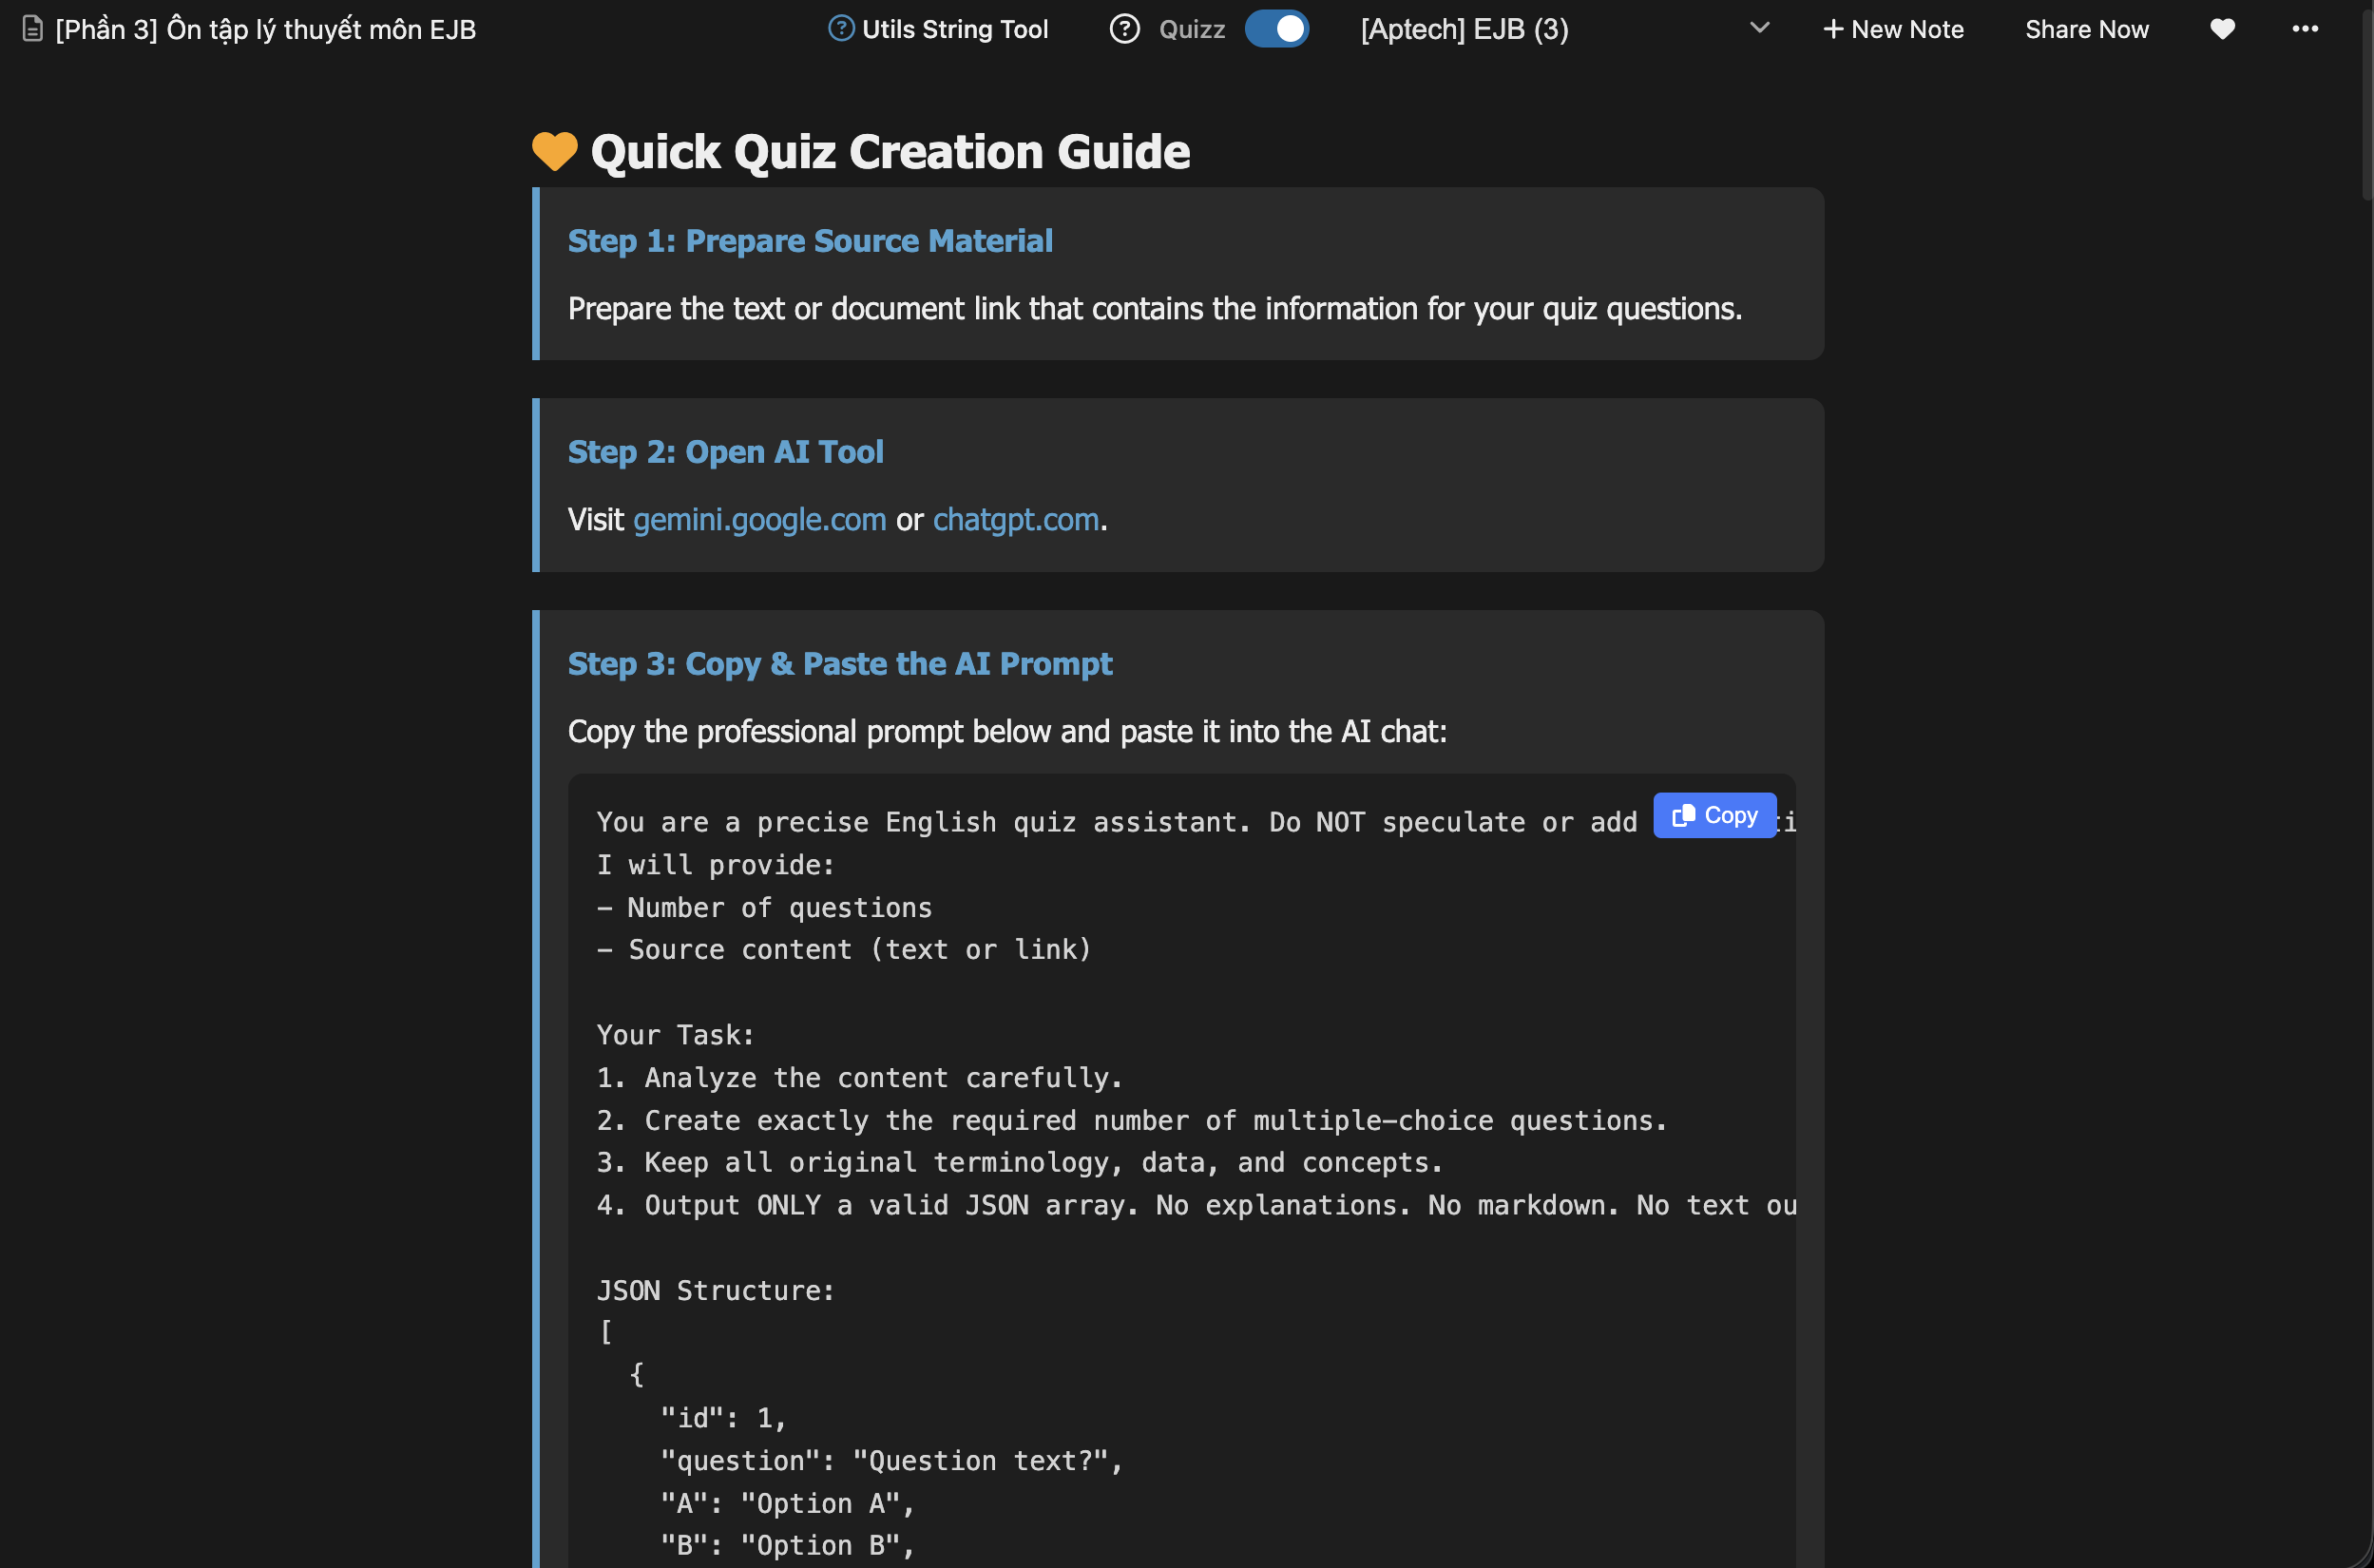Toggle the Quizz switch off
This screenshot has width=2374, height=1568.
[x=1276, y=29]
